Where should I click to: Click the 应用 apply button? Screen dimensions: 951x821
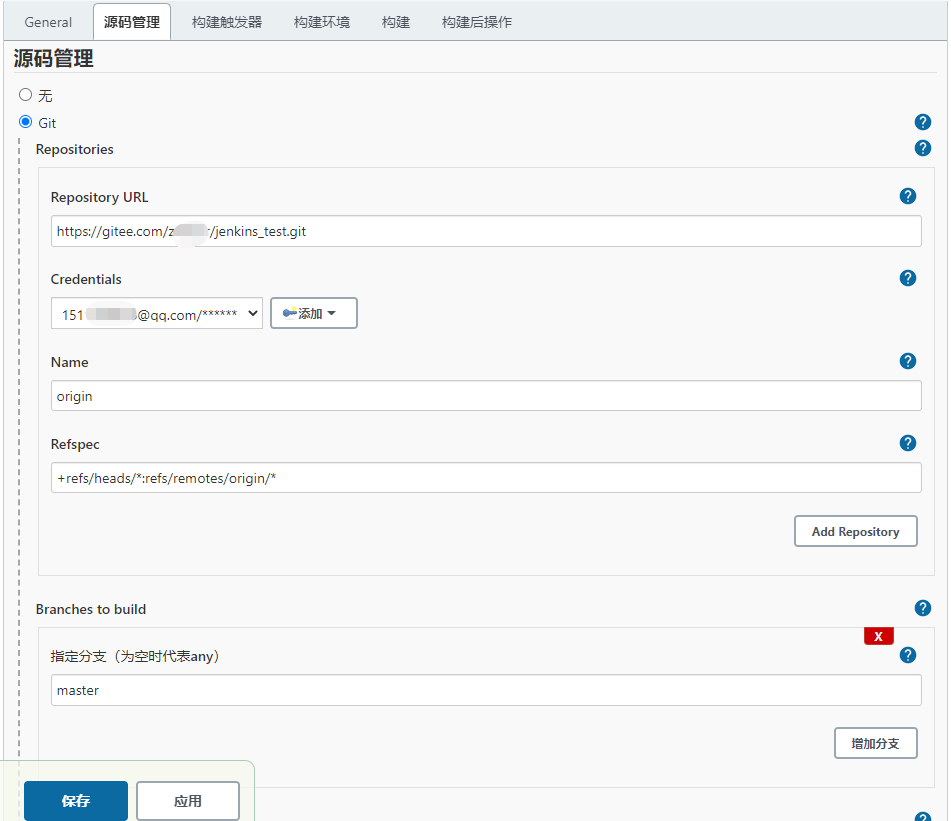point(188,800)
